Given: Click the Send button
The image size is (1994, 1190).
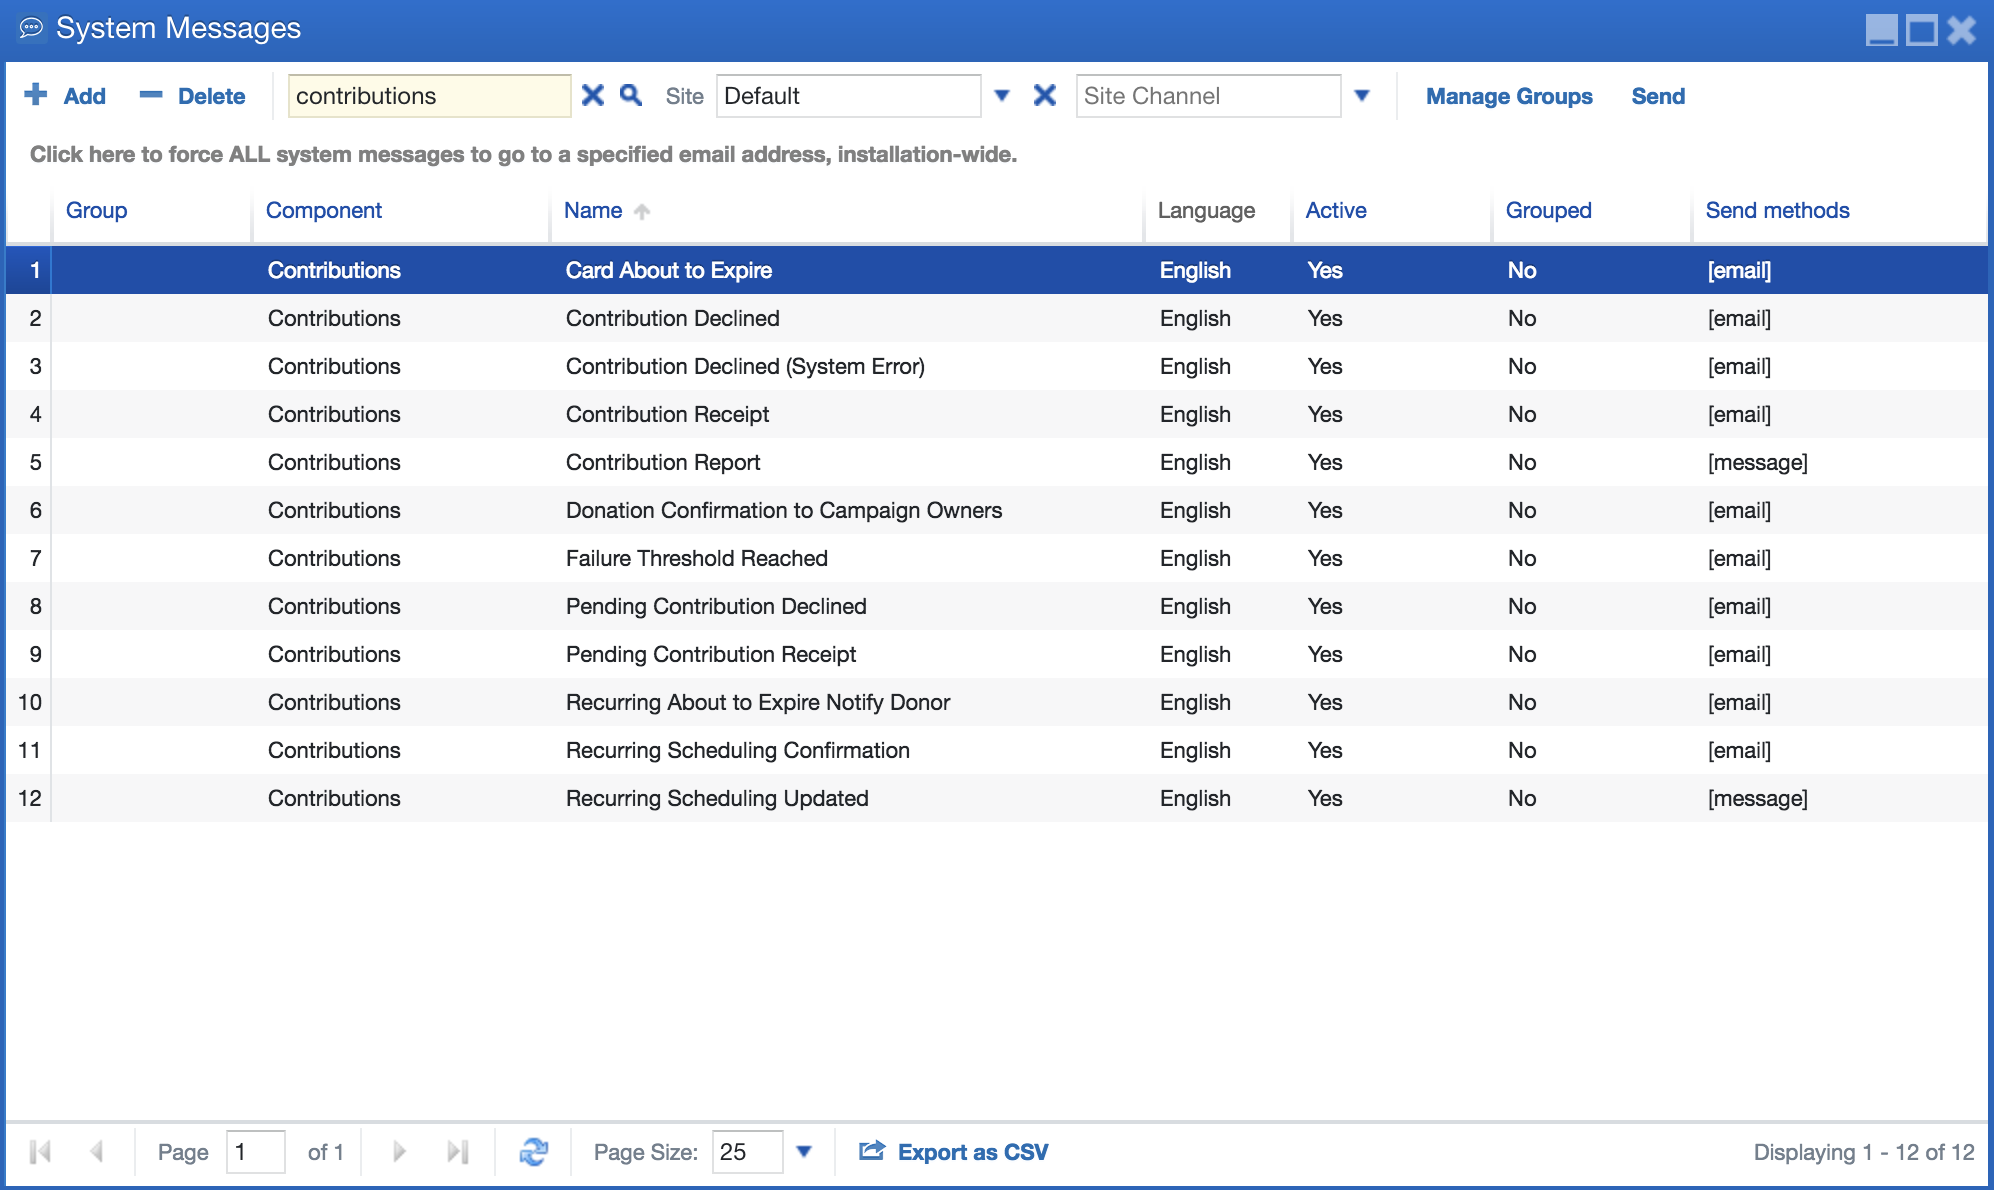Looking at the screenshot, I should coord(1658,96).
